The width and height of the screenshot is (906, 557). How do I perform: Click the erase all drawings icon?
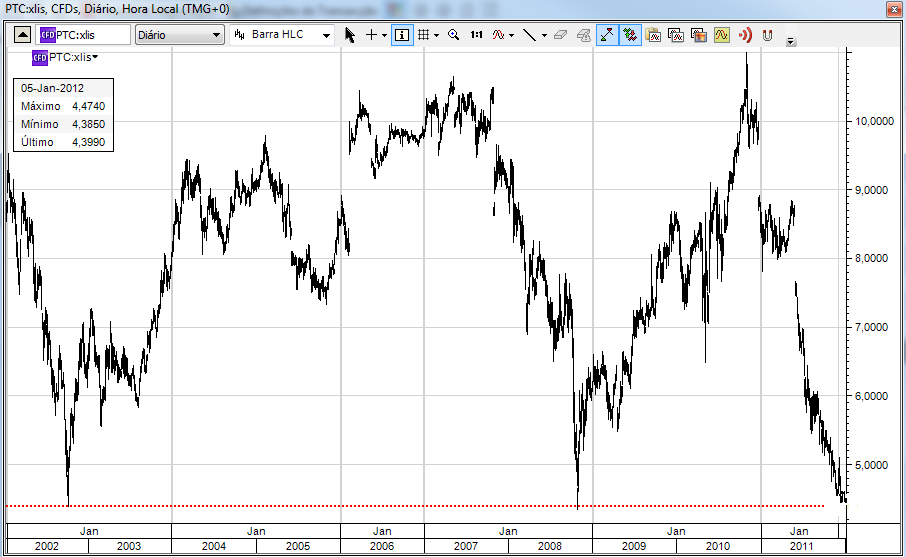point(584,35)
